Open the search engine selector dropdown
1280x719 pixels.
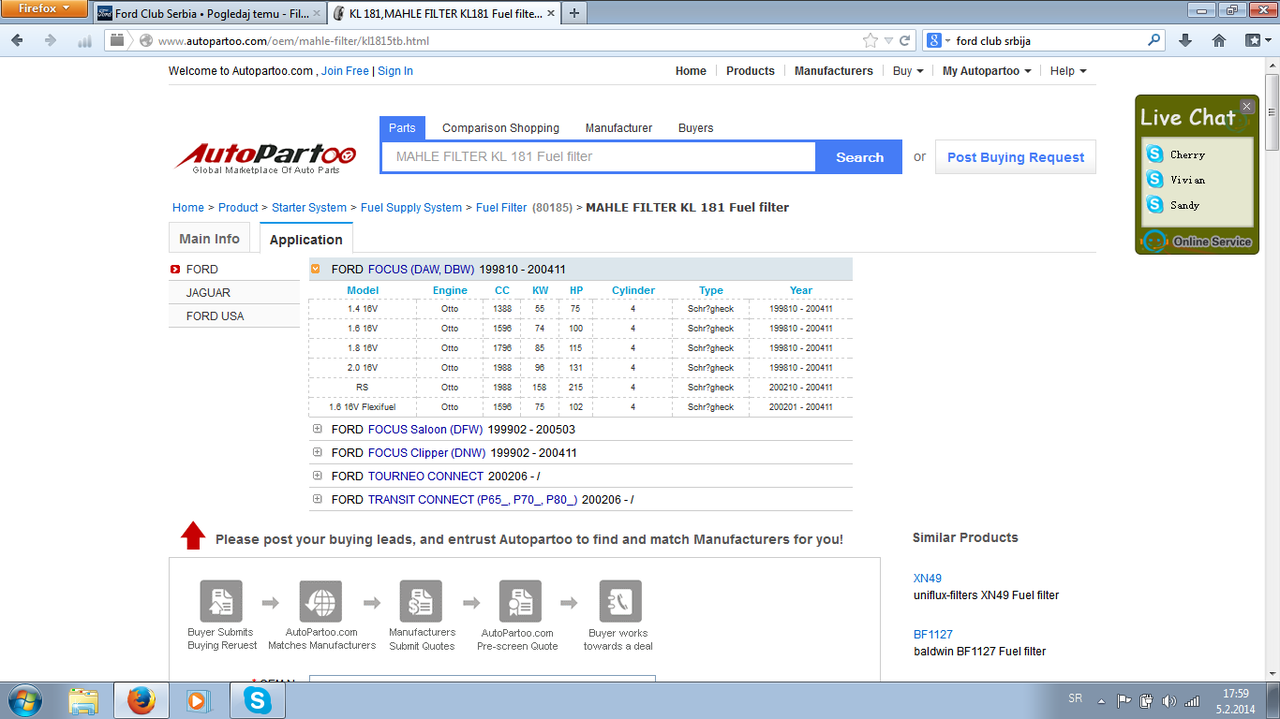939,41
